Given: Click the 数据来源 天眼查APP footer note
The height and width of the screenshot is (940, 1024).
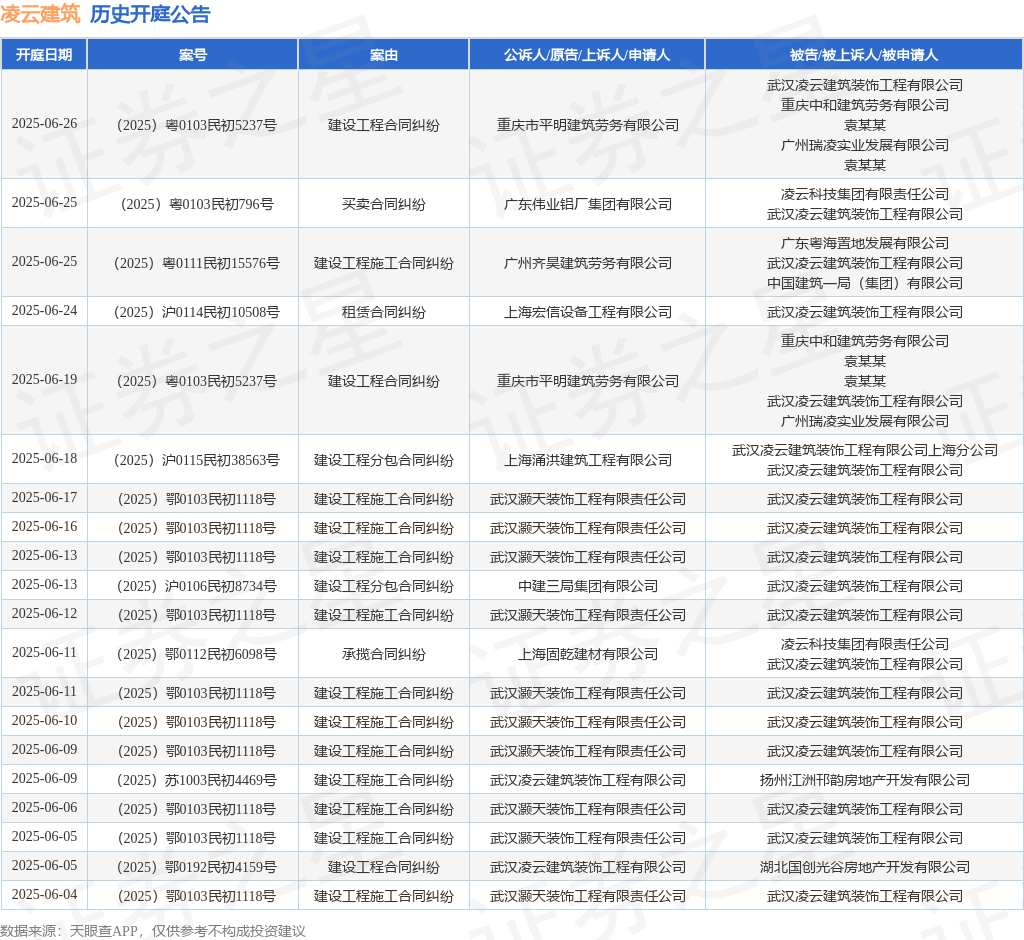Looking at the screenshot, I should tap(152, 931).
